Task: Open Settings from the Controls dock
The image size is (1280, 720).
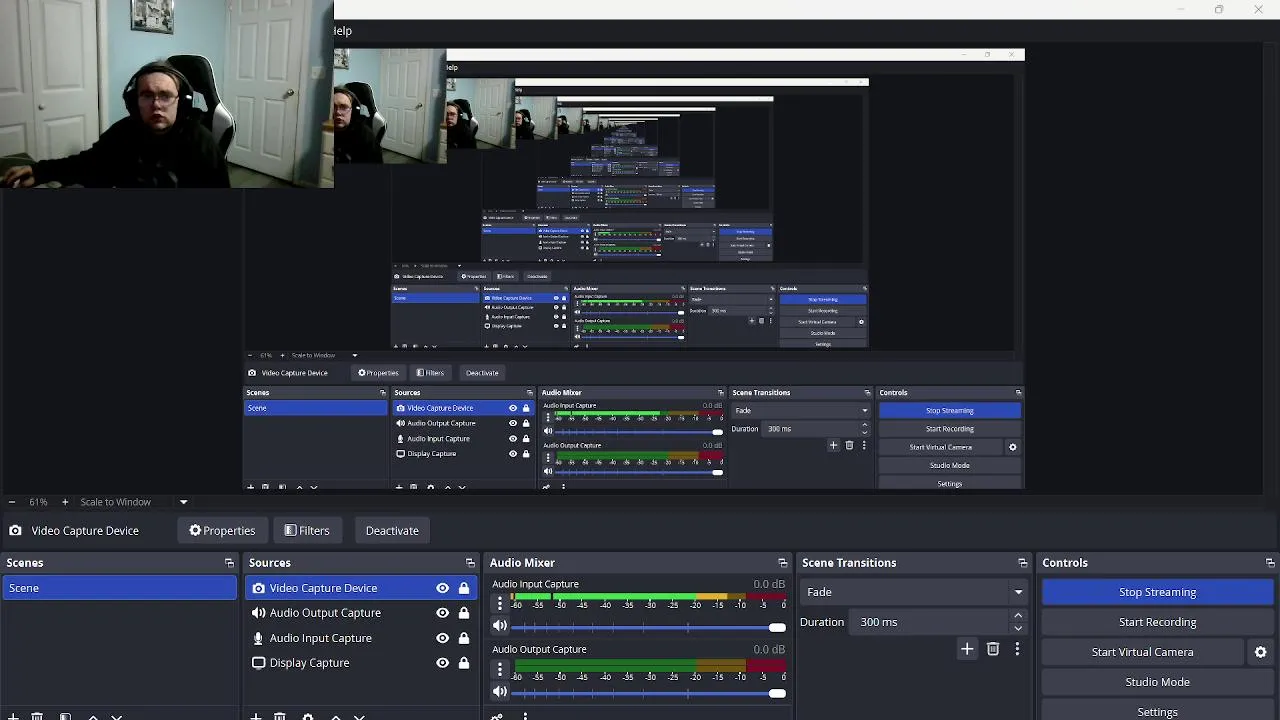Action: (1157, 711)
